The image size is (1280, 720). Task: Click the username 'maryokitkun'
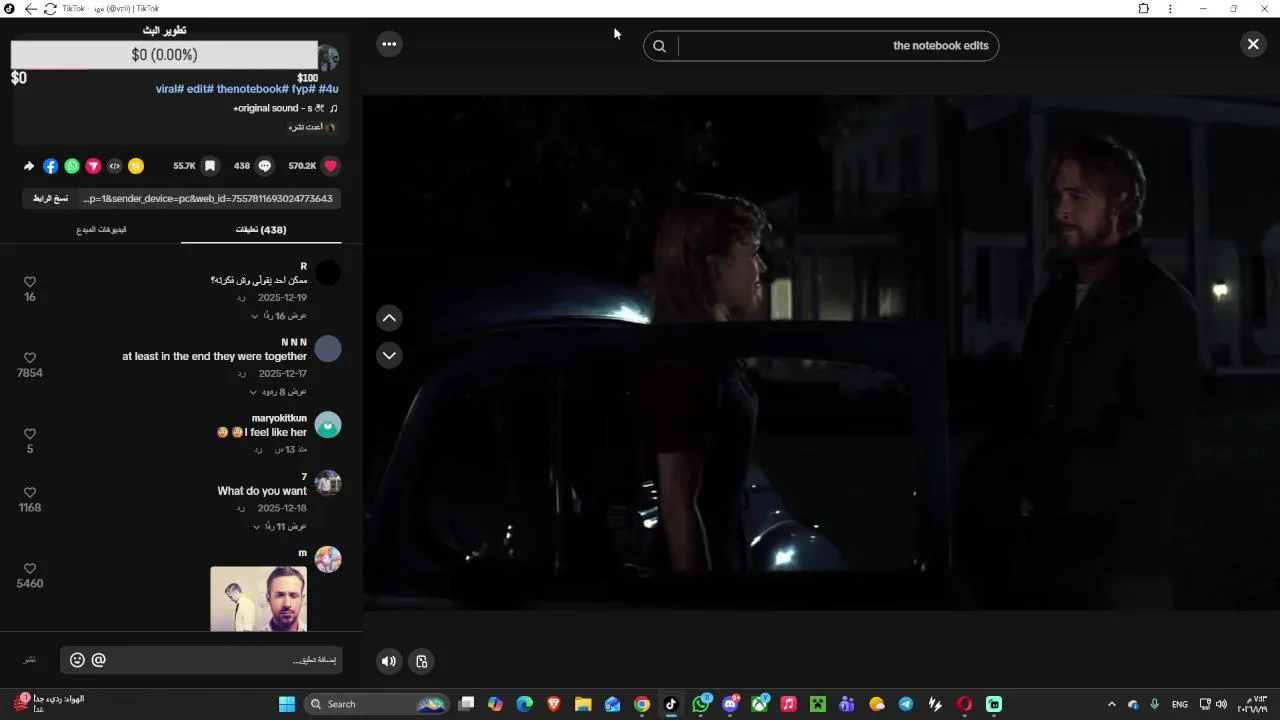coord(279,418)
